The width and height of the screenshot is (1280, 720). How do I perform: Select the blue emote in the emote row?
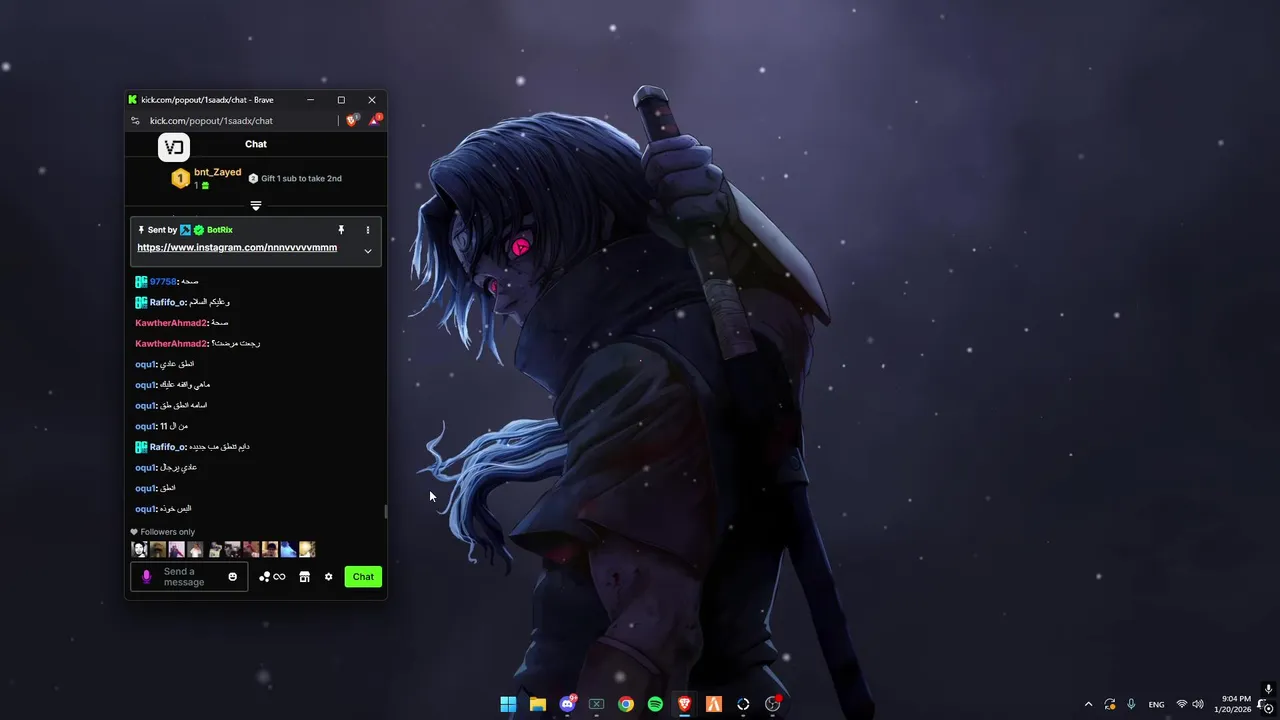click(x=288, y=549)
